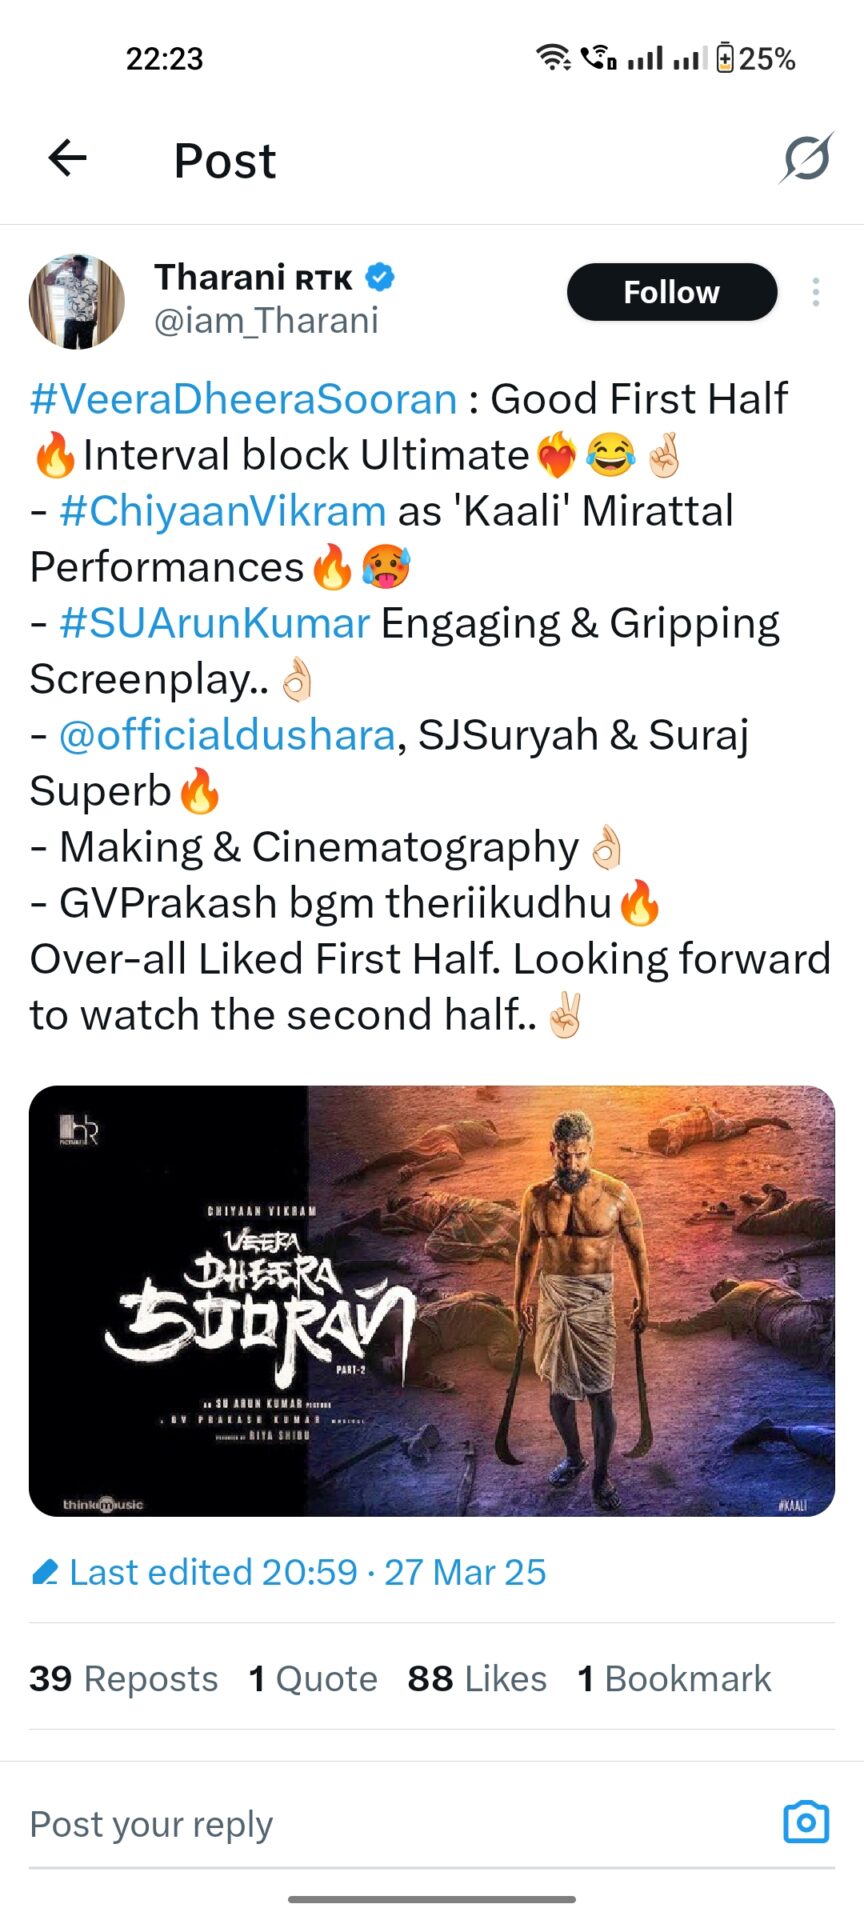The width and height of the screenshot is (864, 1920).
Task: Tap the pencil edit icon
Action: pos(45,1573)
